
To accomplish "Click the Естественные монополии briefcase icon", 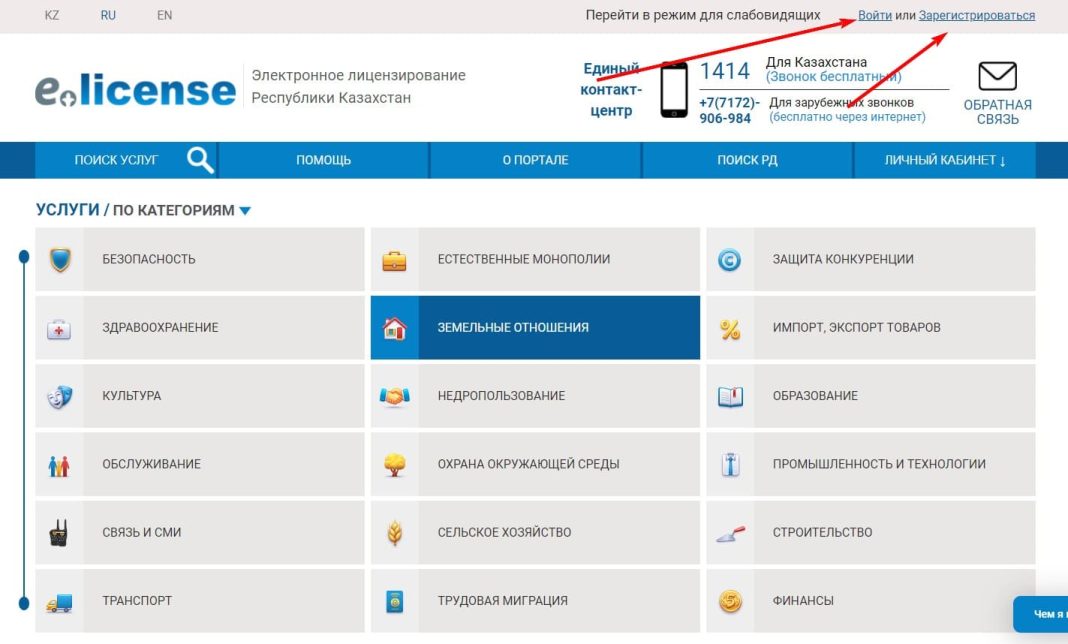I will pyautogui.click(x=394, y=258).
